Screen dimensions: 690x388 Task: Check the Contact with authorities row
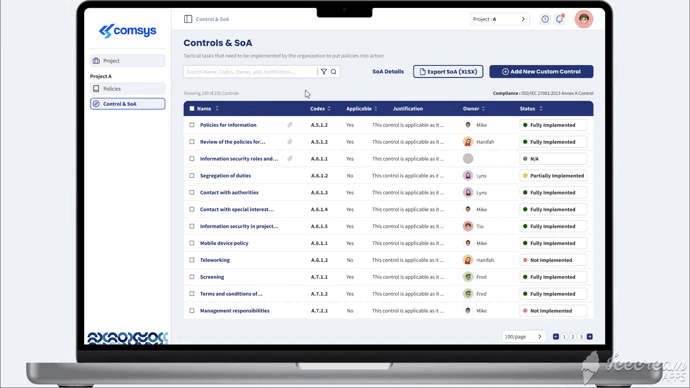click(192, 192)
